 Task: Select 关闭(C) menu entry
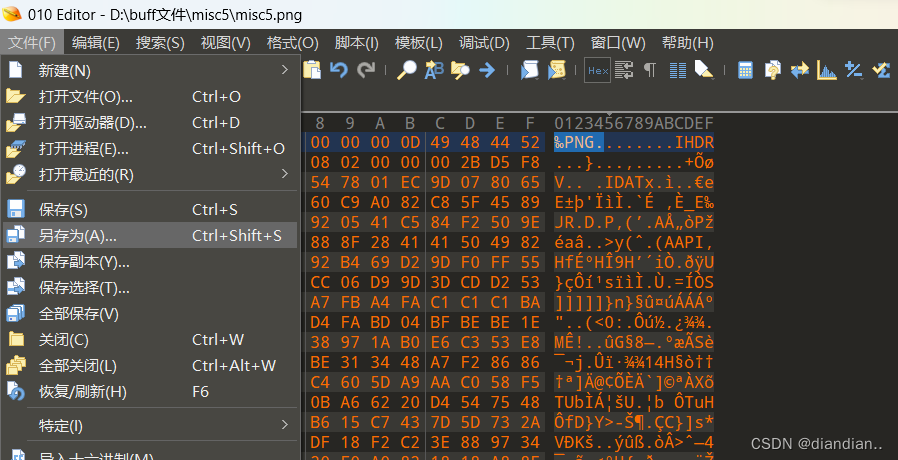pos(150,340)
